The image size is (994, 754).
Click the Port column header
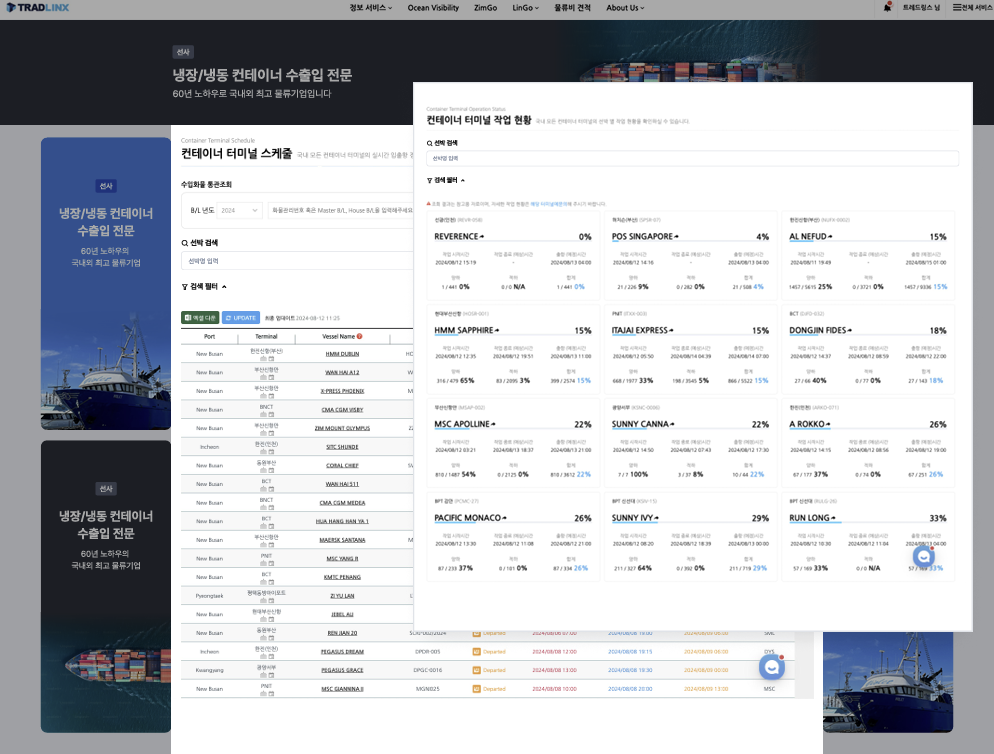(x=209, y=337)
